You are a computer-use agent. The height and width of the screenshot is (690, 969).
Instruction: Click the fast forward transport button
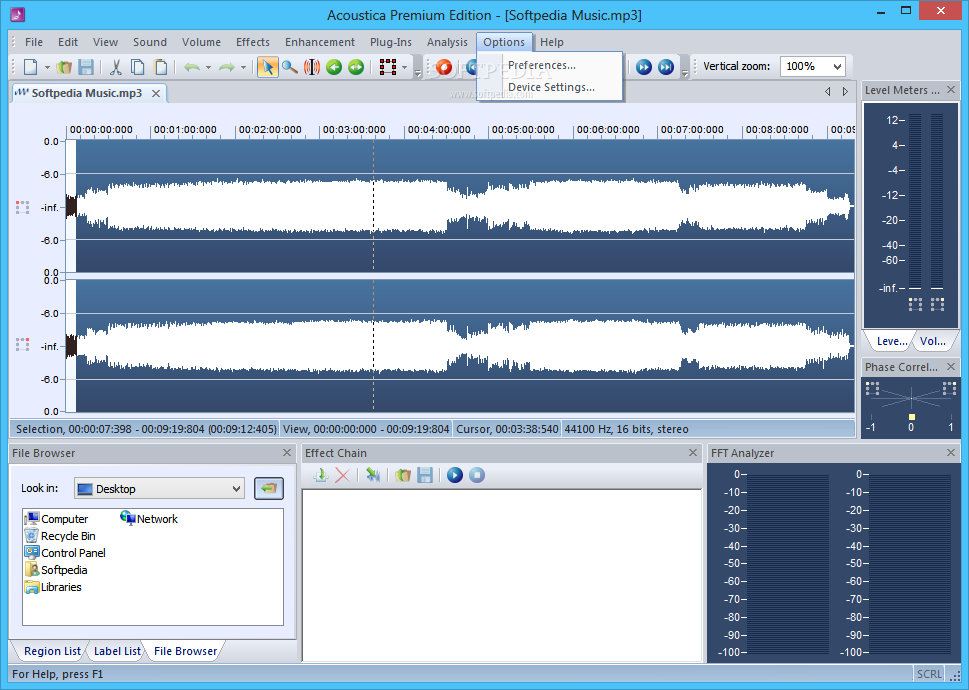pos(644,67)
